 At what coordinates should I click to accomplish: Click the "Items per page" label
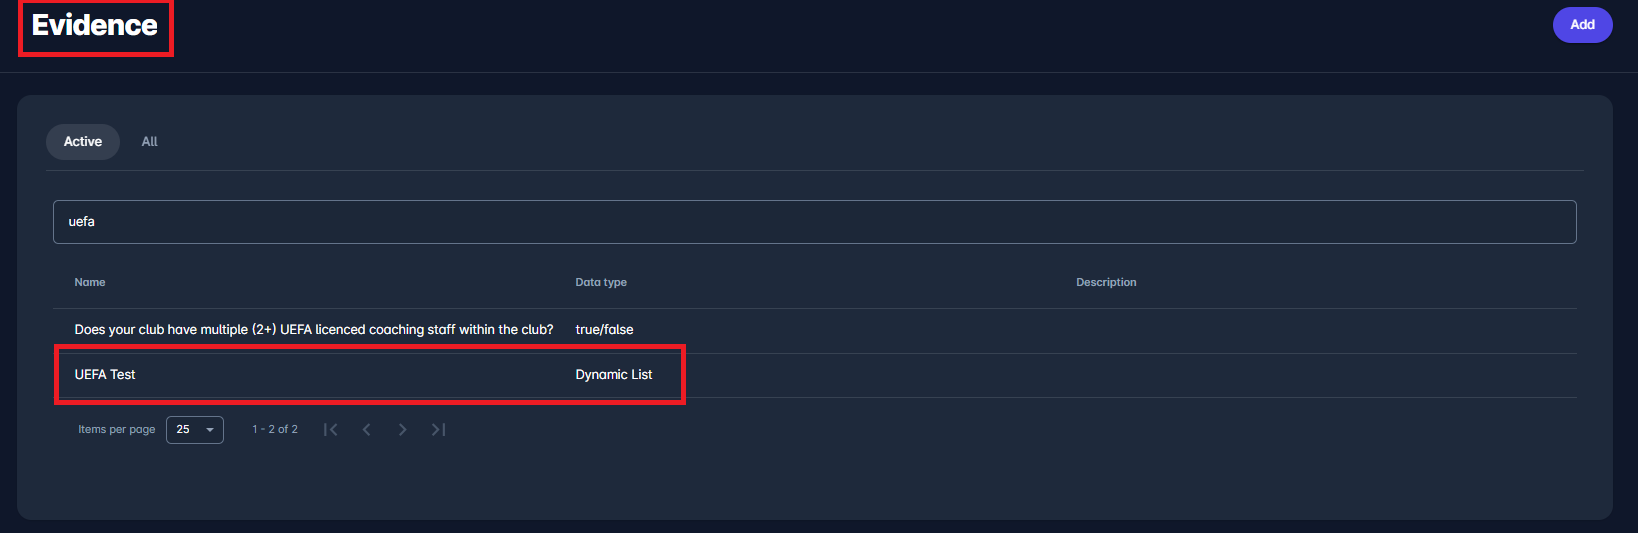[117, 430]
